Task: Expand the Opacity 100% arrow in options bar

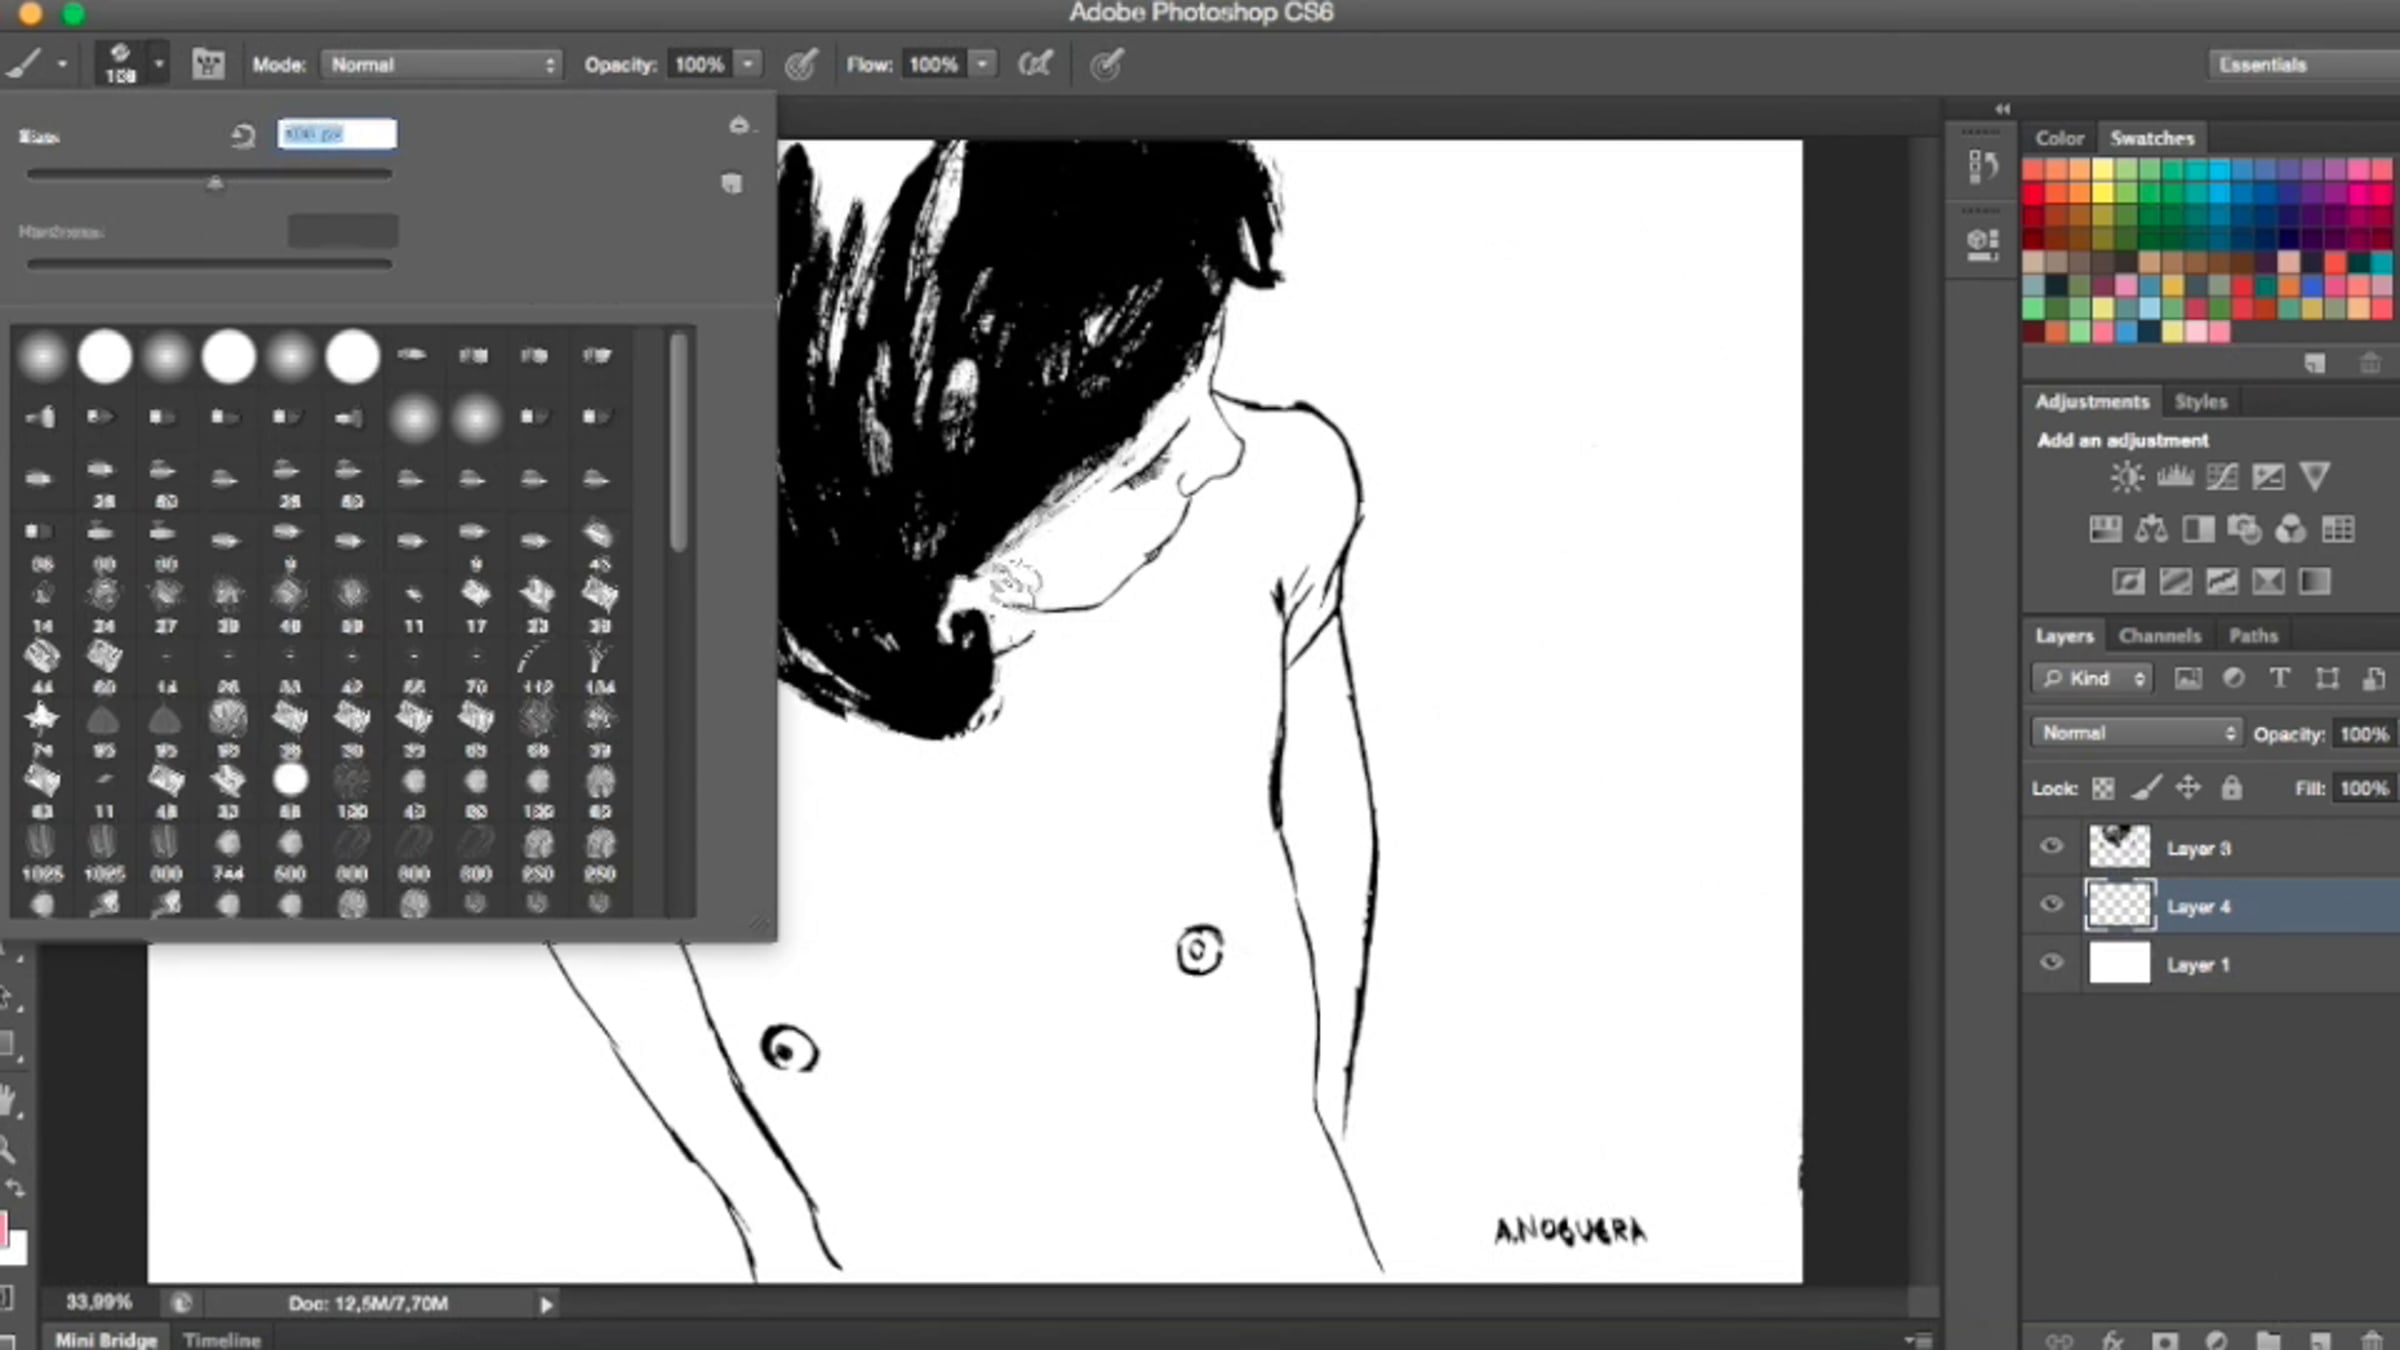Action: coord(748,65)
